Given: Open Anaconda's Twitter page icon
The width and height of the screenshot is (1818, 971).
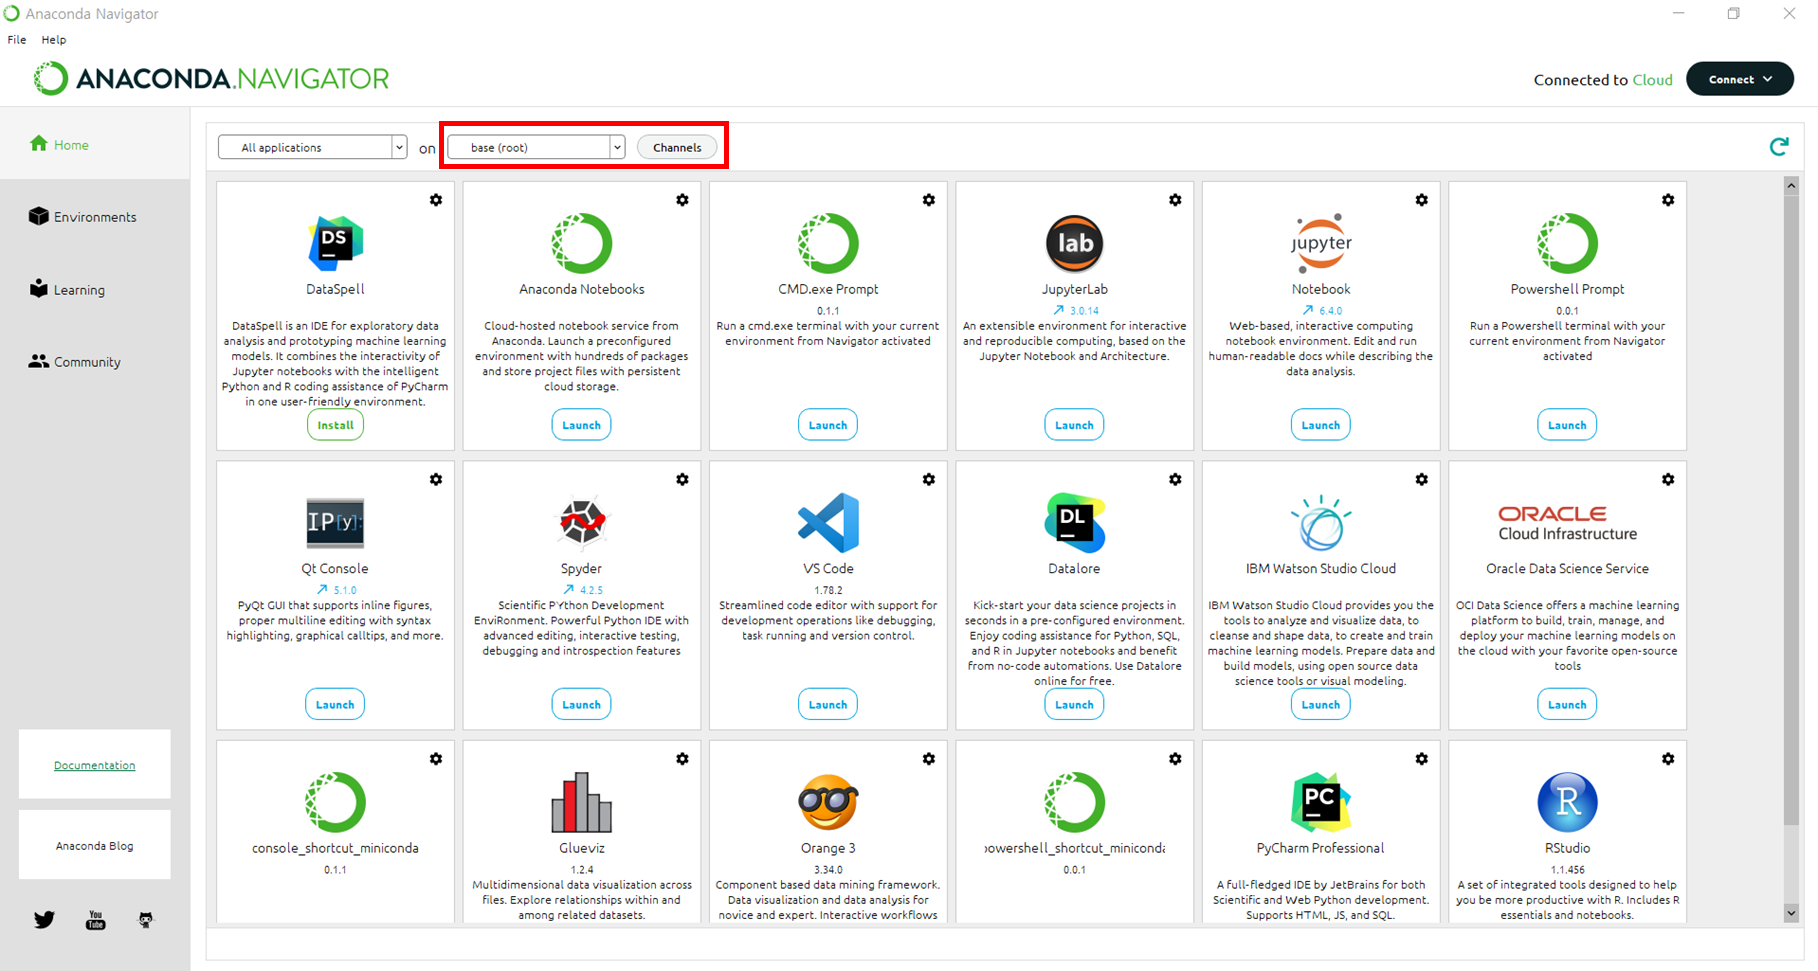Looking at the screenshot, I should [44, 919].
